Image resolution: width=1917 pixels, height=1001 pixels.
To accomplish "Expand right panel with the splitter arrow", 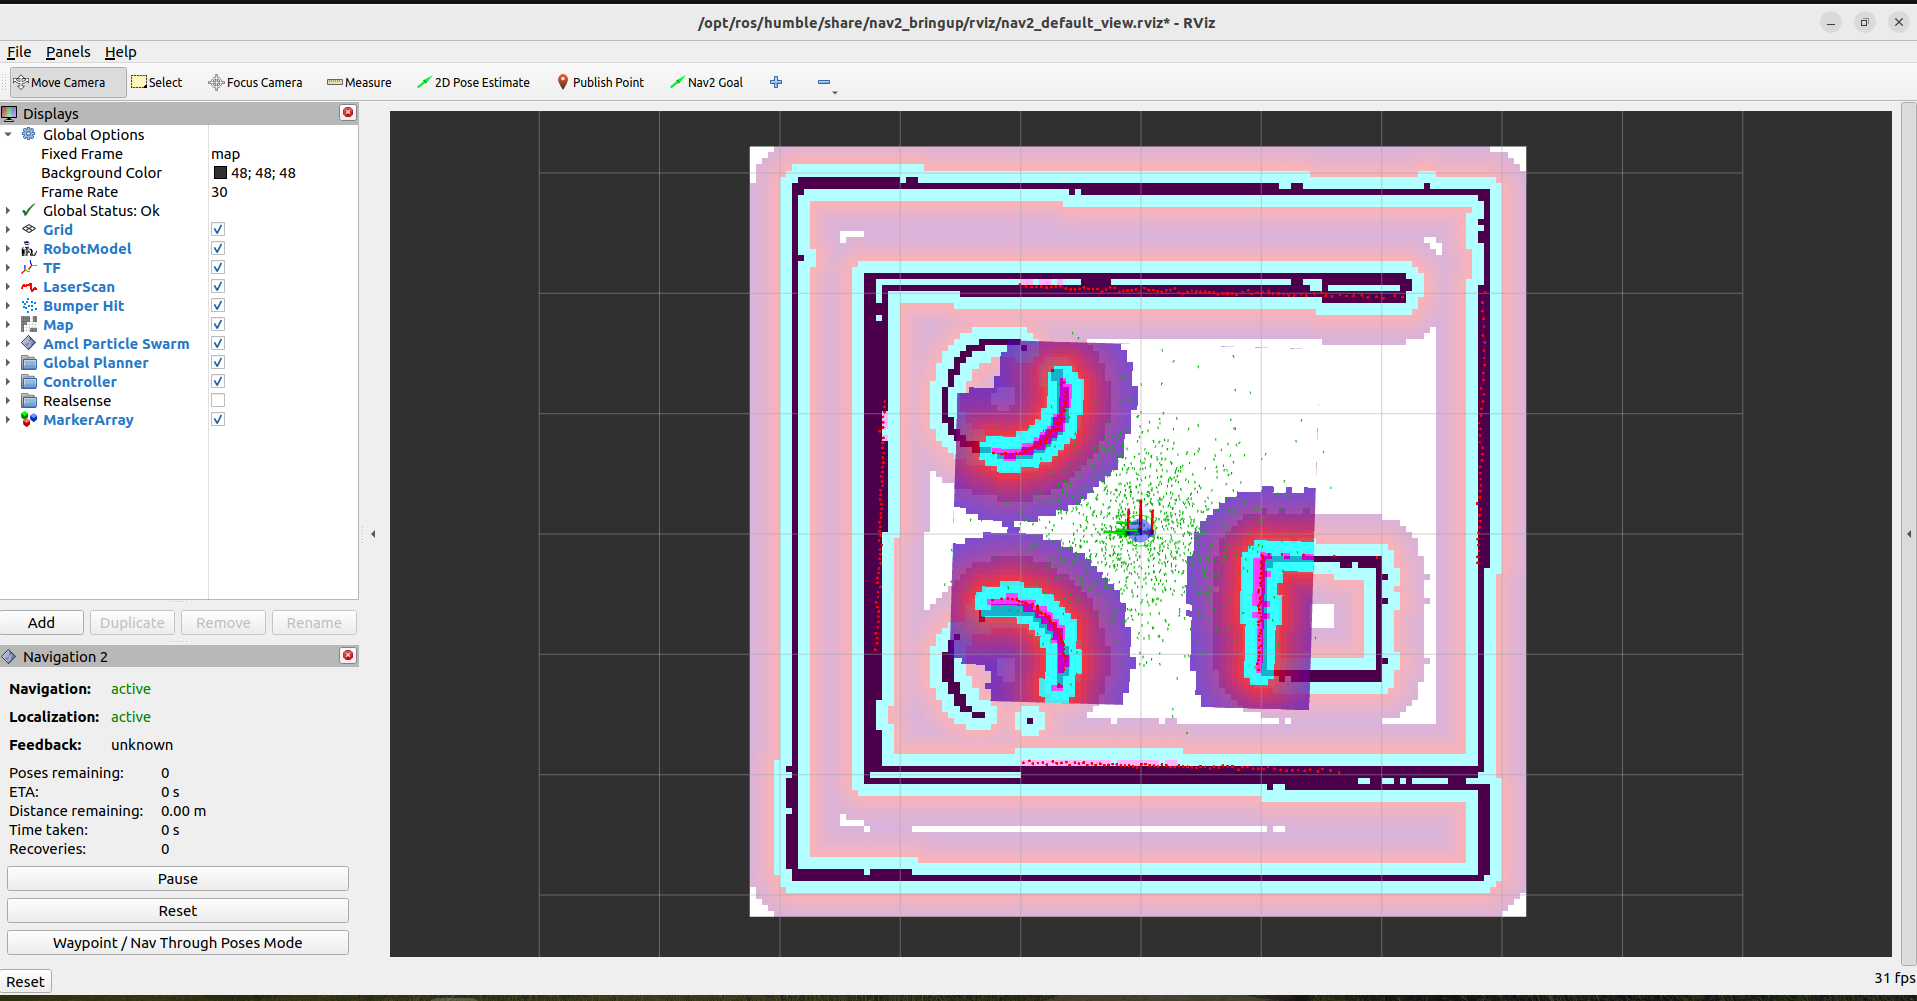I will click(1909, 534).
